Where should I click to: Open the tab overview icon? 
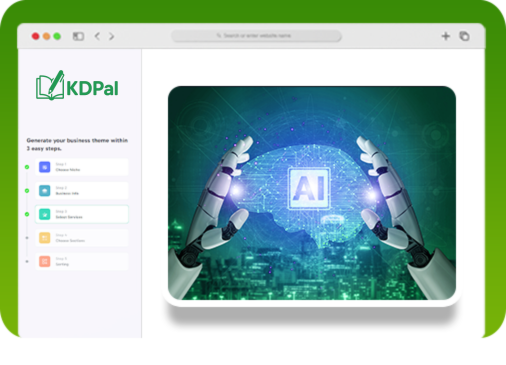coord(464,36)
